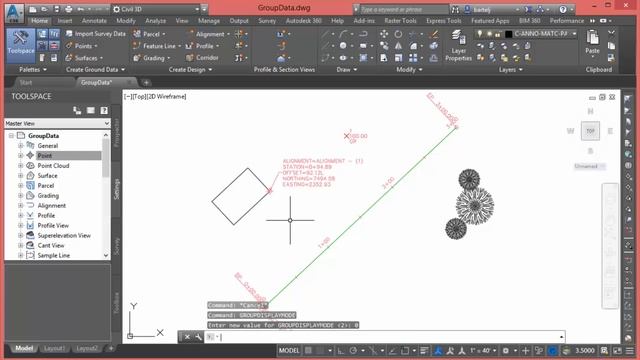Click the Help question mark icon
The image size is (640, 360).
tap(563, 9)
